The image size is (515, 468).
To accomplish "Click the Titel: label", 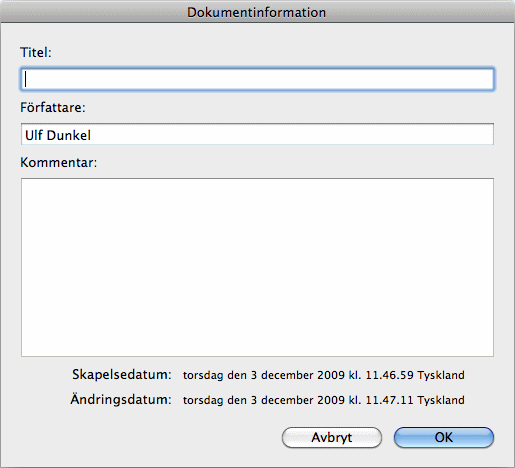I will click(36, 52).
